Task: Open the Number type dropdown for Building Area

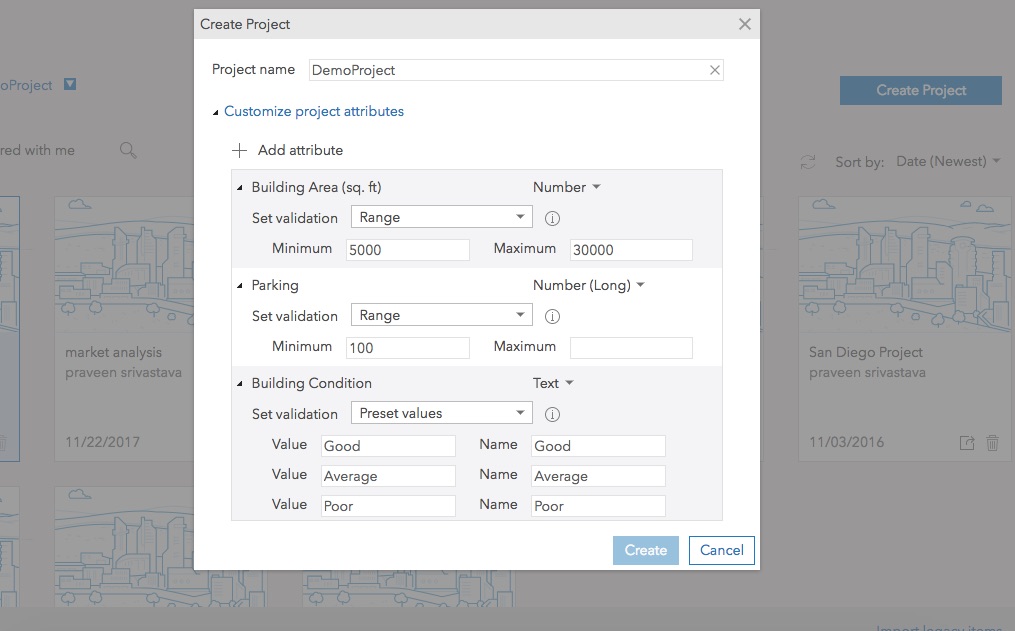Action: click(x=566, y=187)
